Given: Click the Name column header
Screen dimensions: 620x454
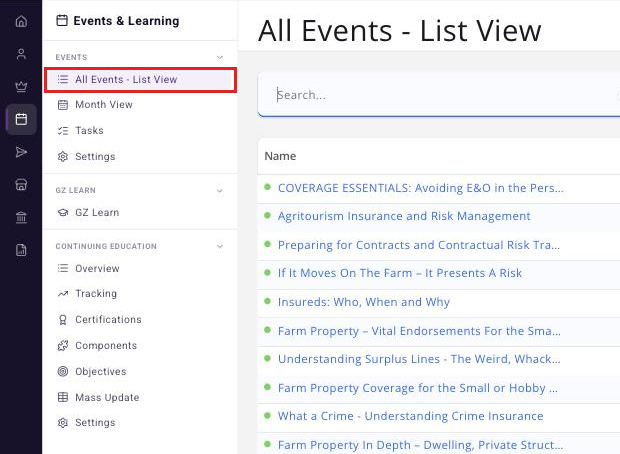Looking at the screenshot, I should 280,156.
